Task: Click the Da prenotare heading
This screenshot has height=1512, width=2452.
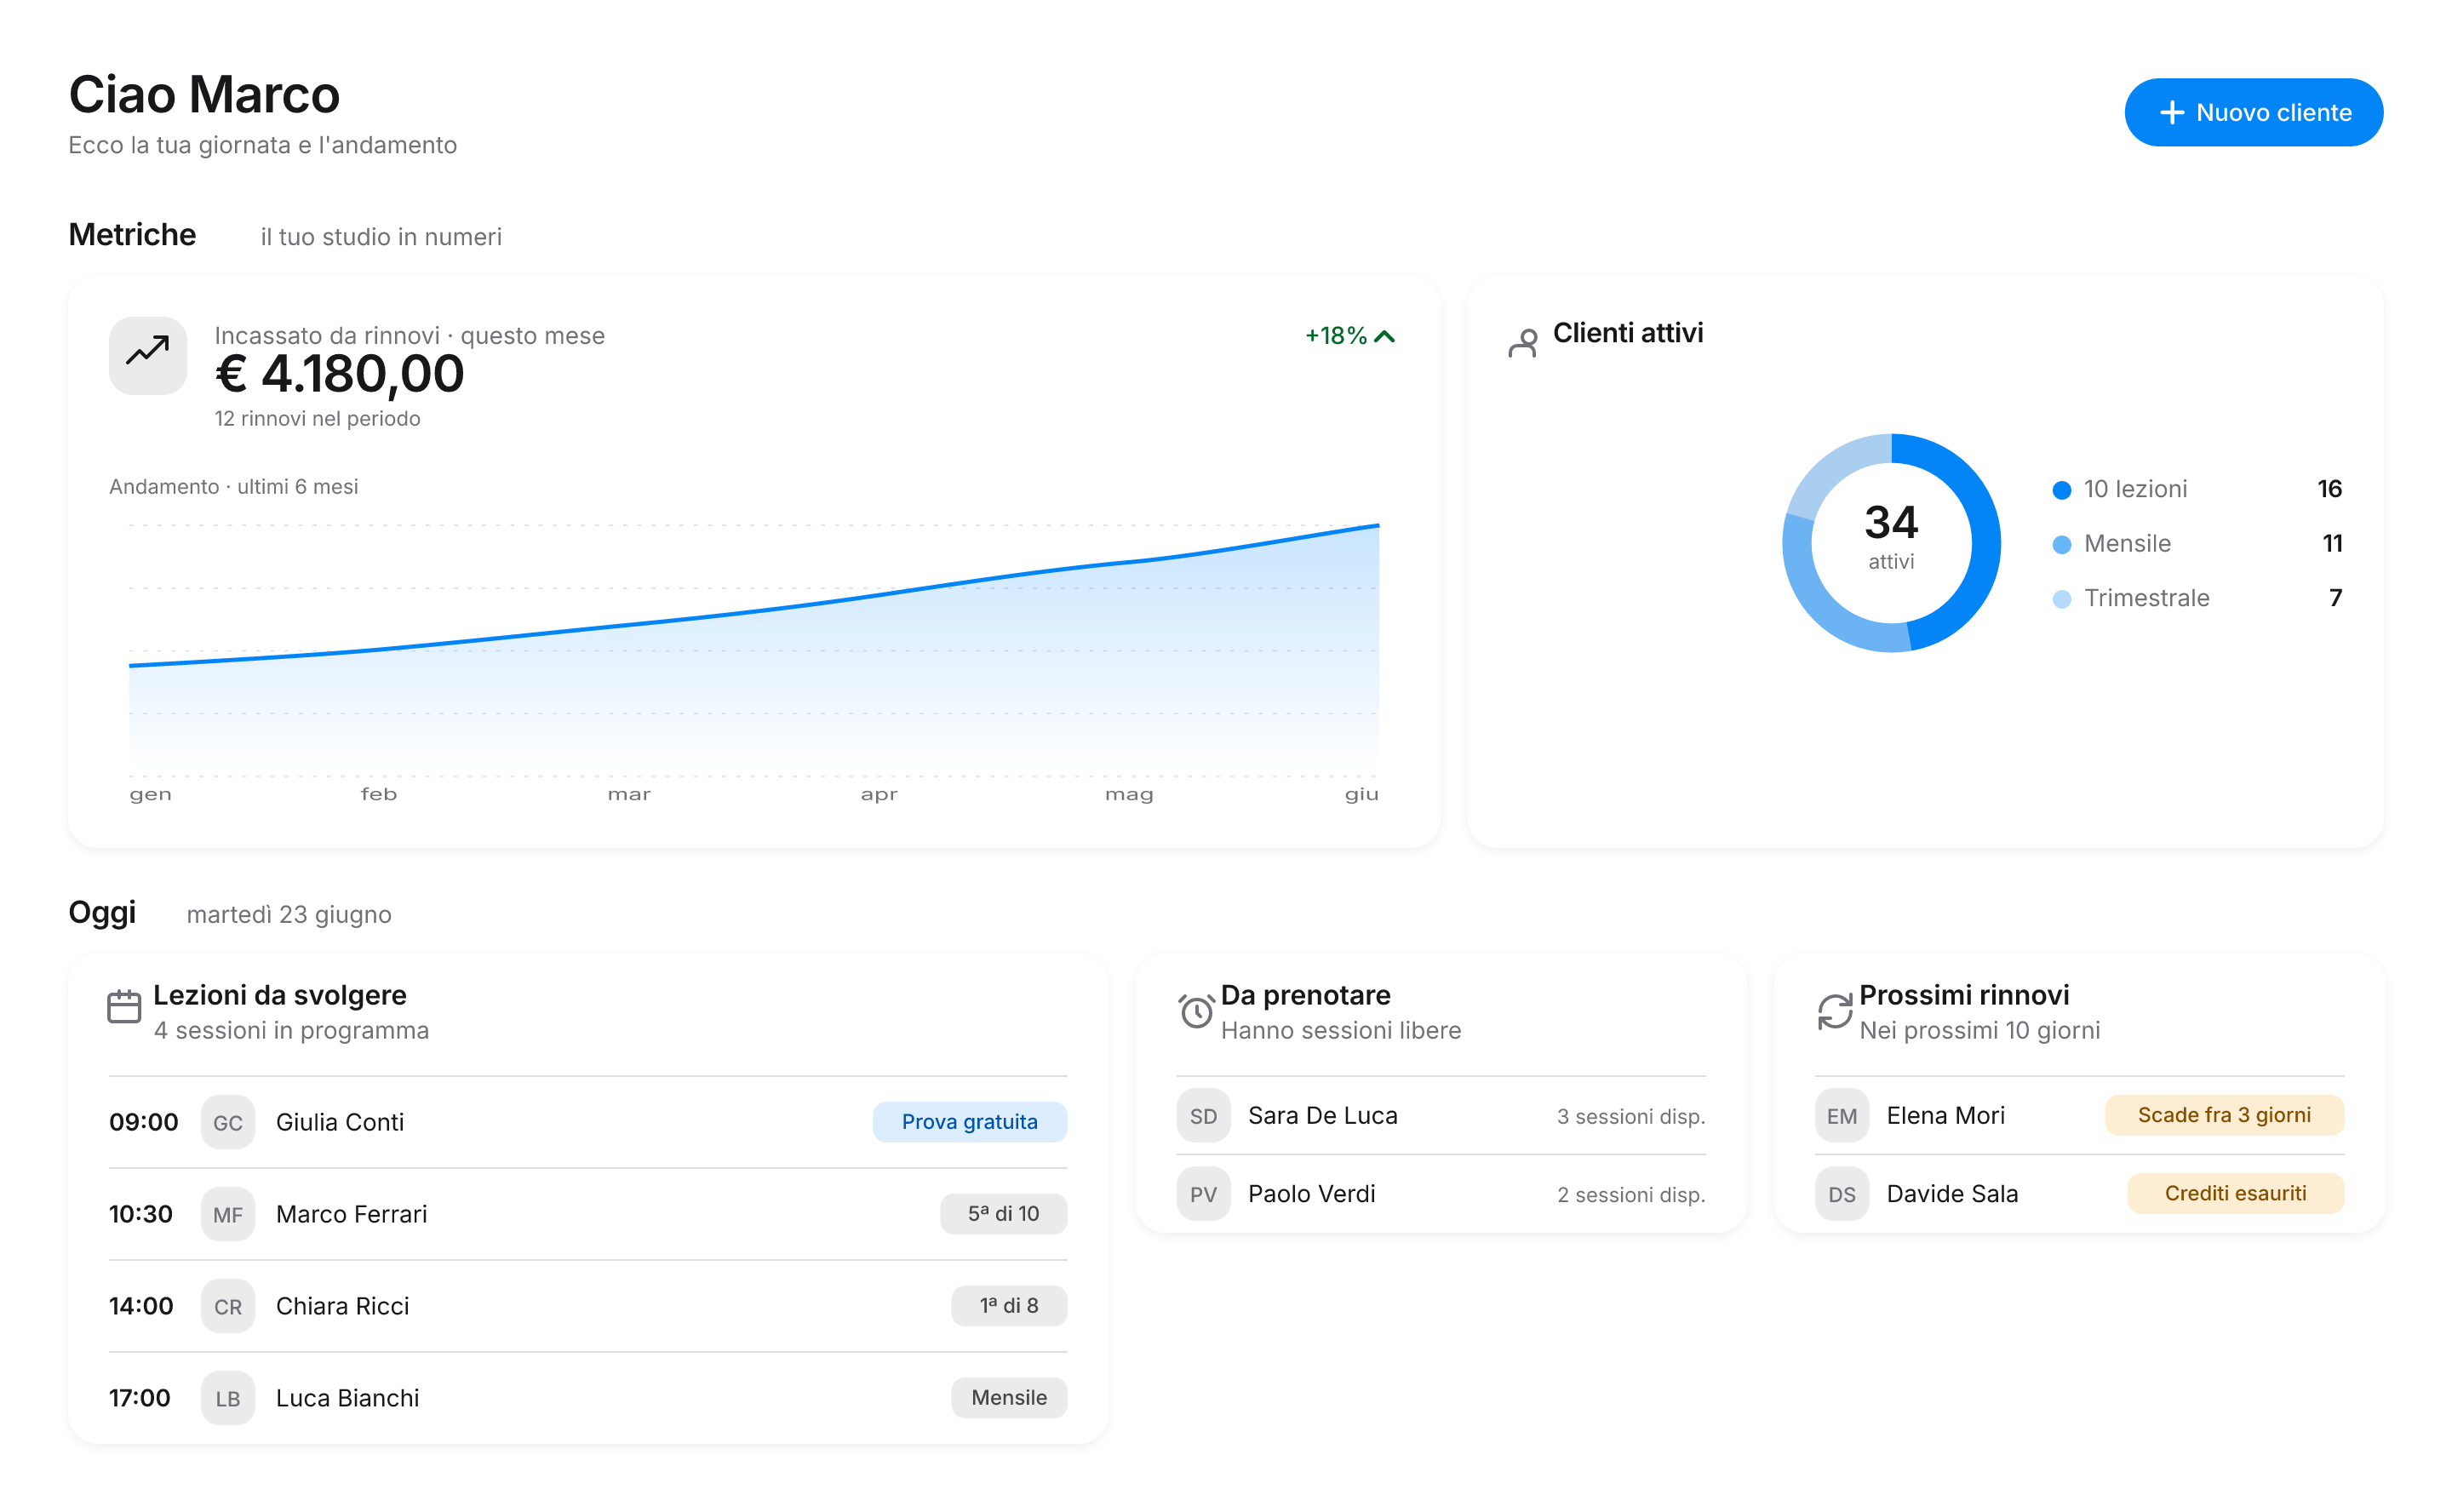Action: [x=1305, y=995]
